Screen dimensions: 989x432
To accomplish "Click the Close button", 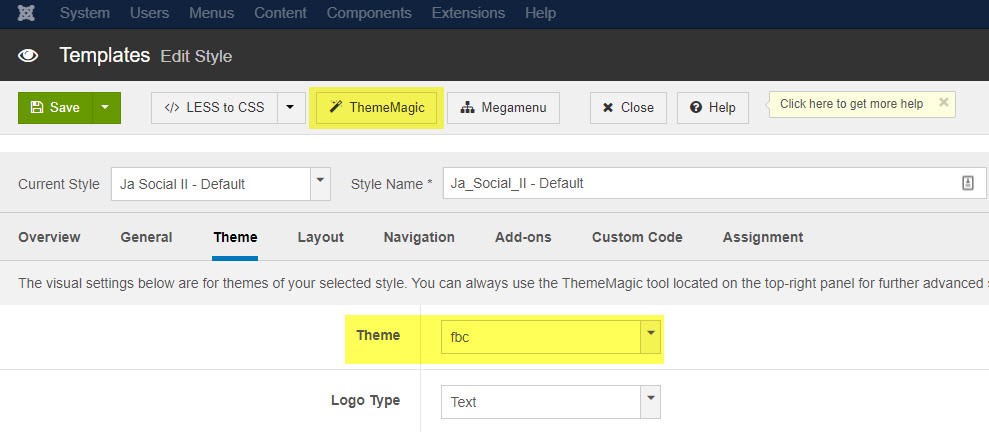I will coord(627,108).
